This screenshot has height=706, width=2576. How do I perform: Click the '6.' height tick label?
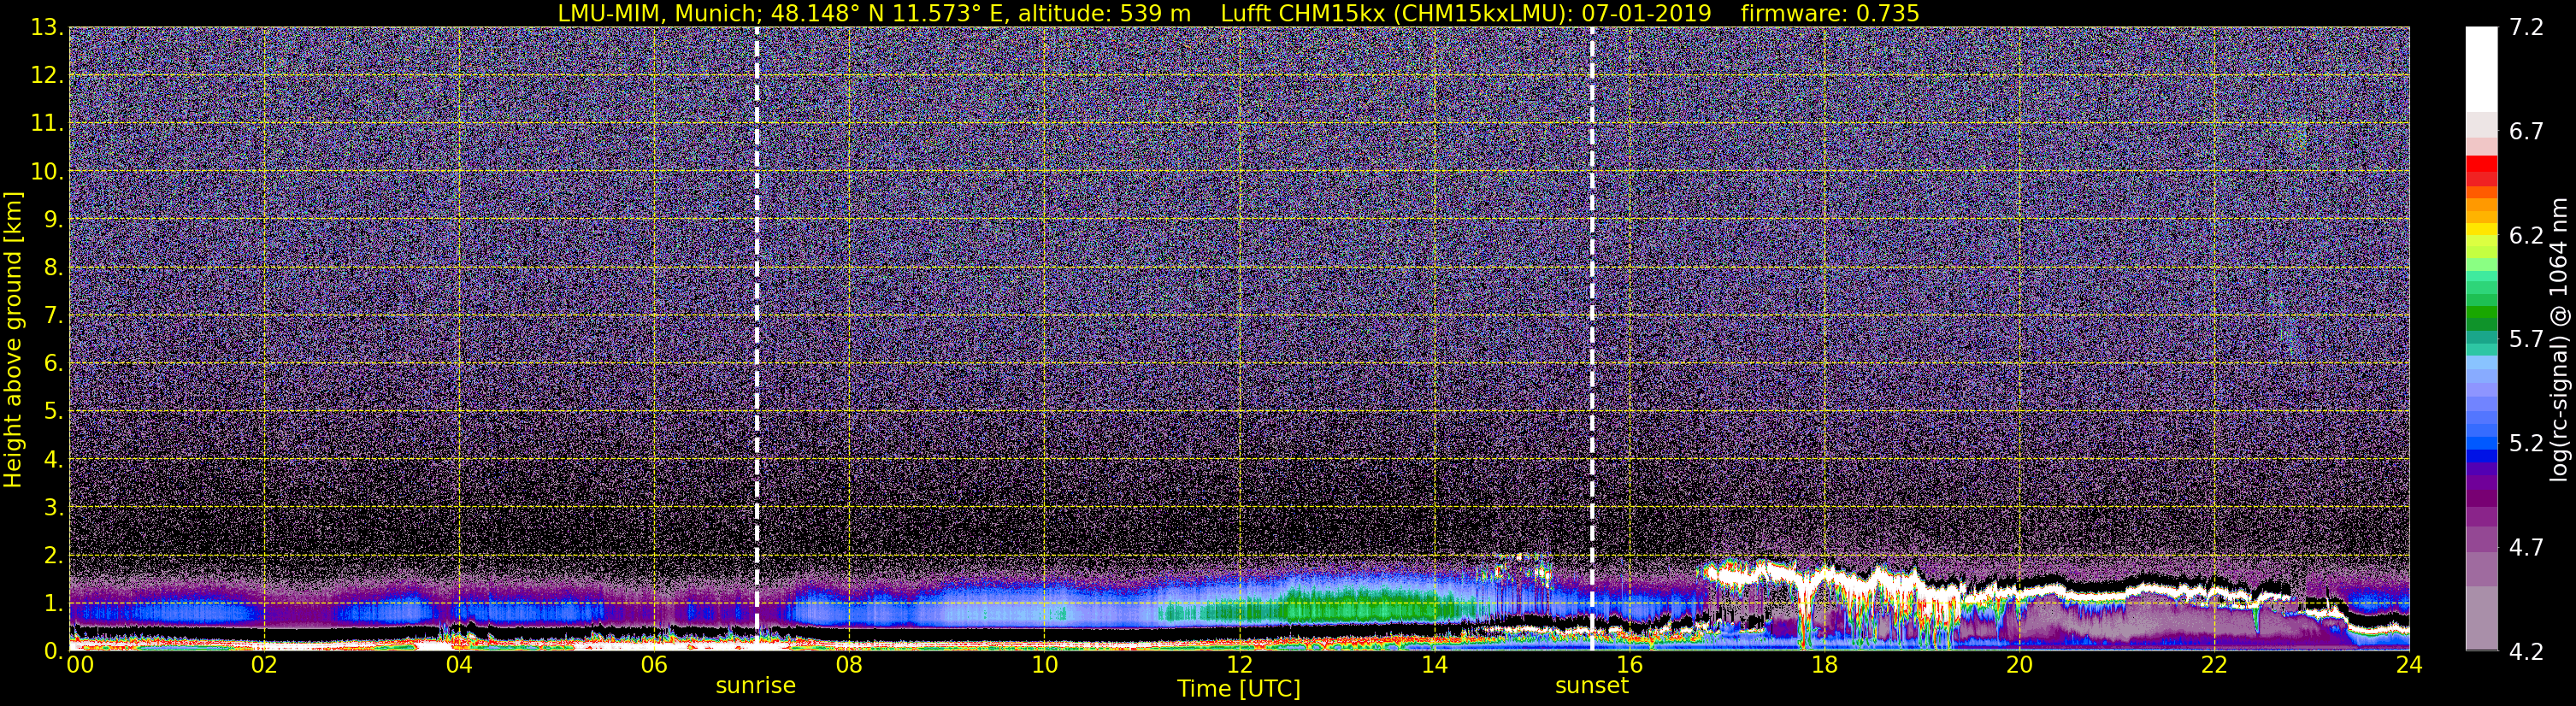click(53, 364)
